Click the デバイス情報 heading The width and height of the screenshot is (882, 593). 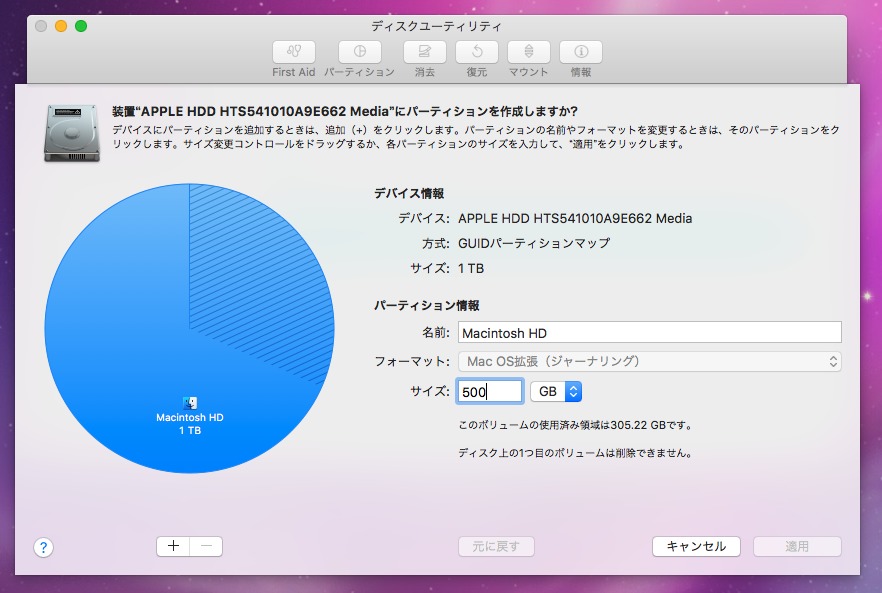410,194
